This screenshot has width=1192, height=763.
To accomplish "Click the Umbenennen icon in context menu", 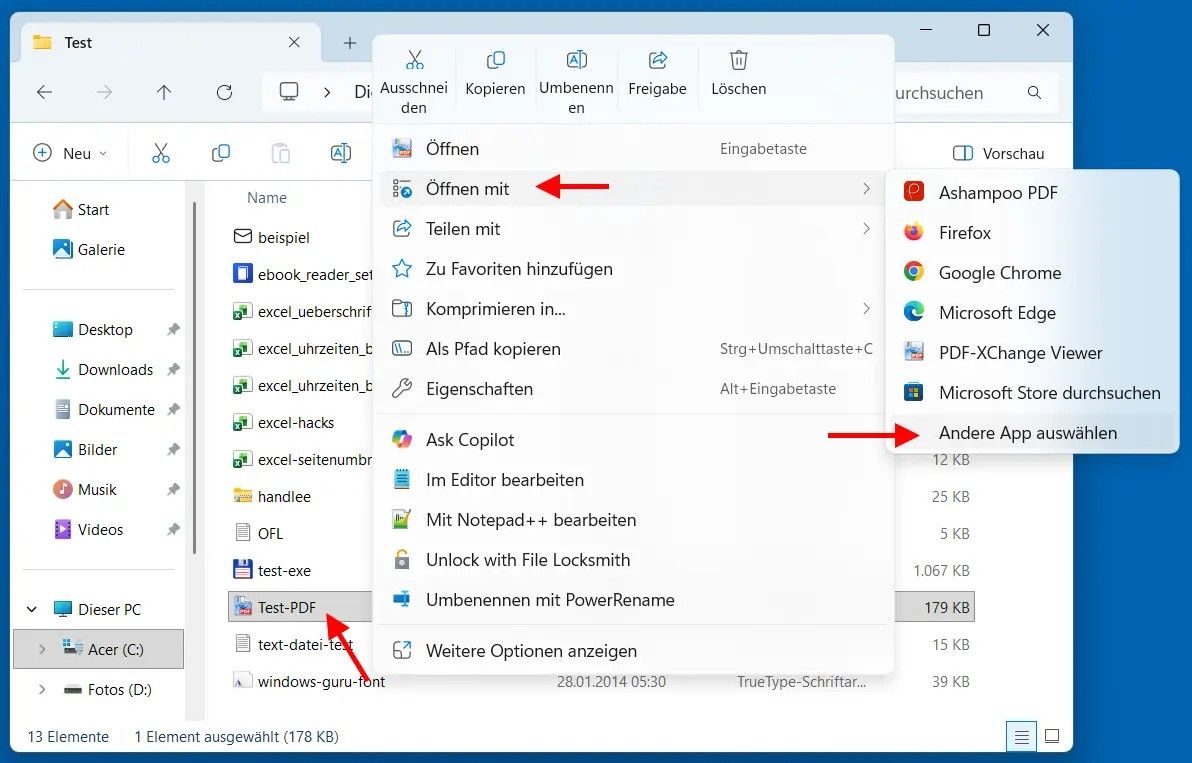I will (x=576, y=62).
